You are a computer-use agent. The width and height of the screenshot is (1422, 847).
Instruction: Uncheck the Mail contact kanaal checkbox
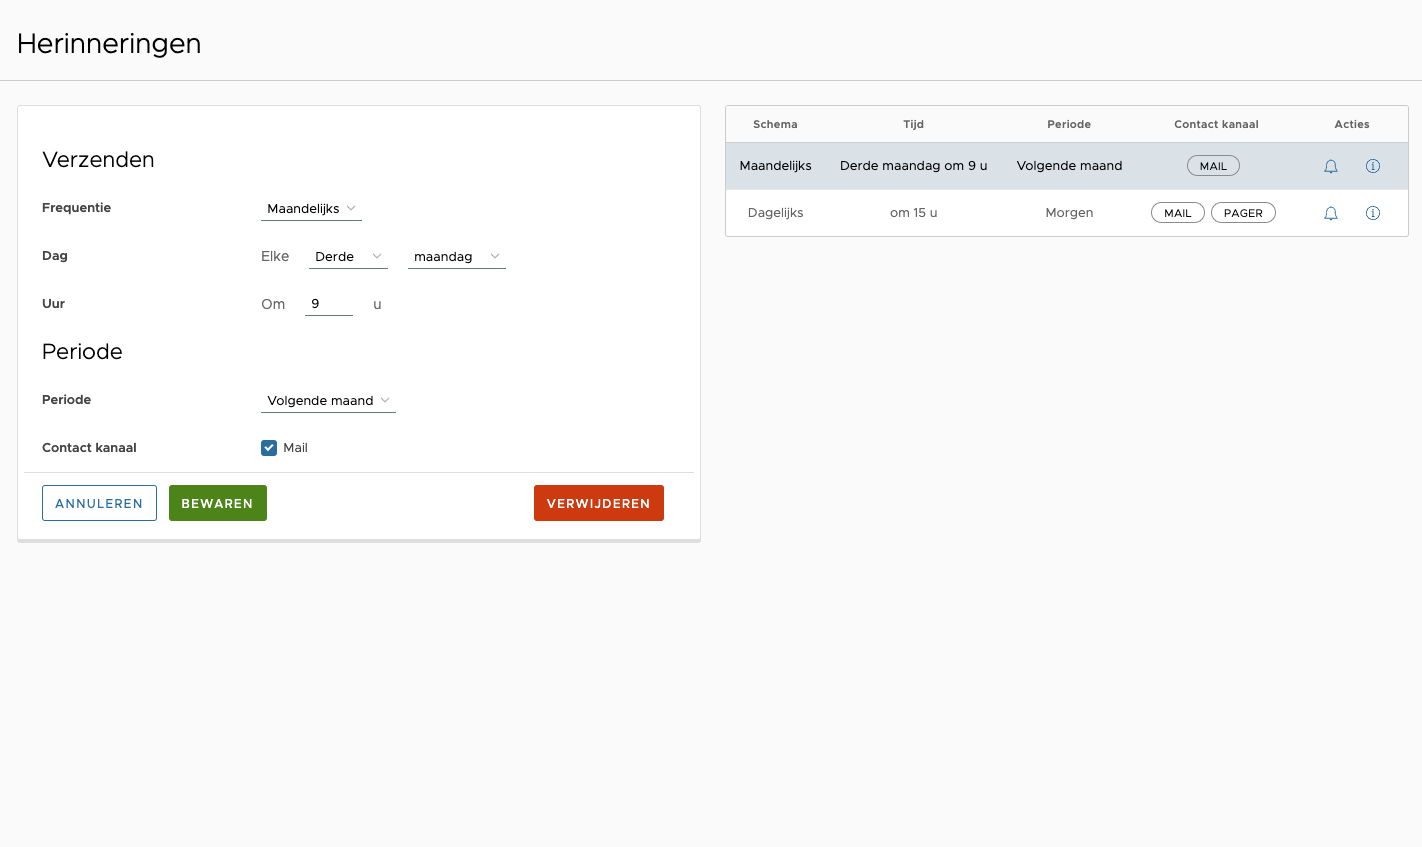pos(269,448)
